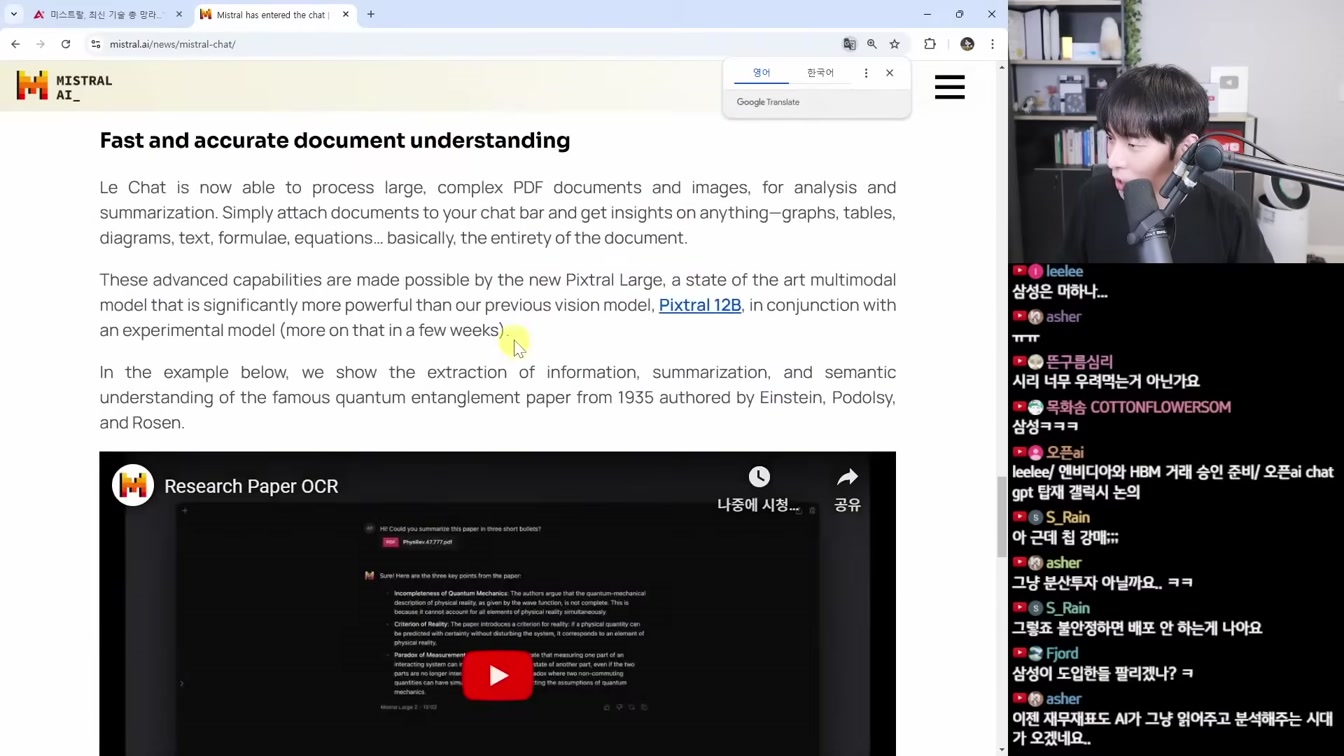Play the Research Paper OCR video

(x=497, y=675)
